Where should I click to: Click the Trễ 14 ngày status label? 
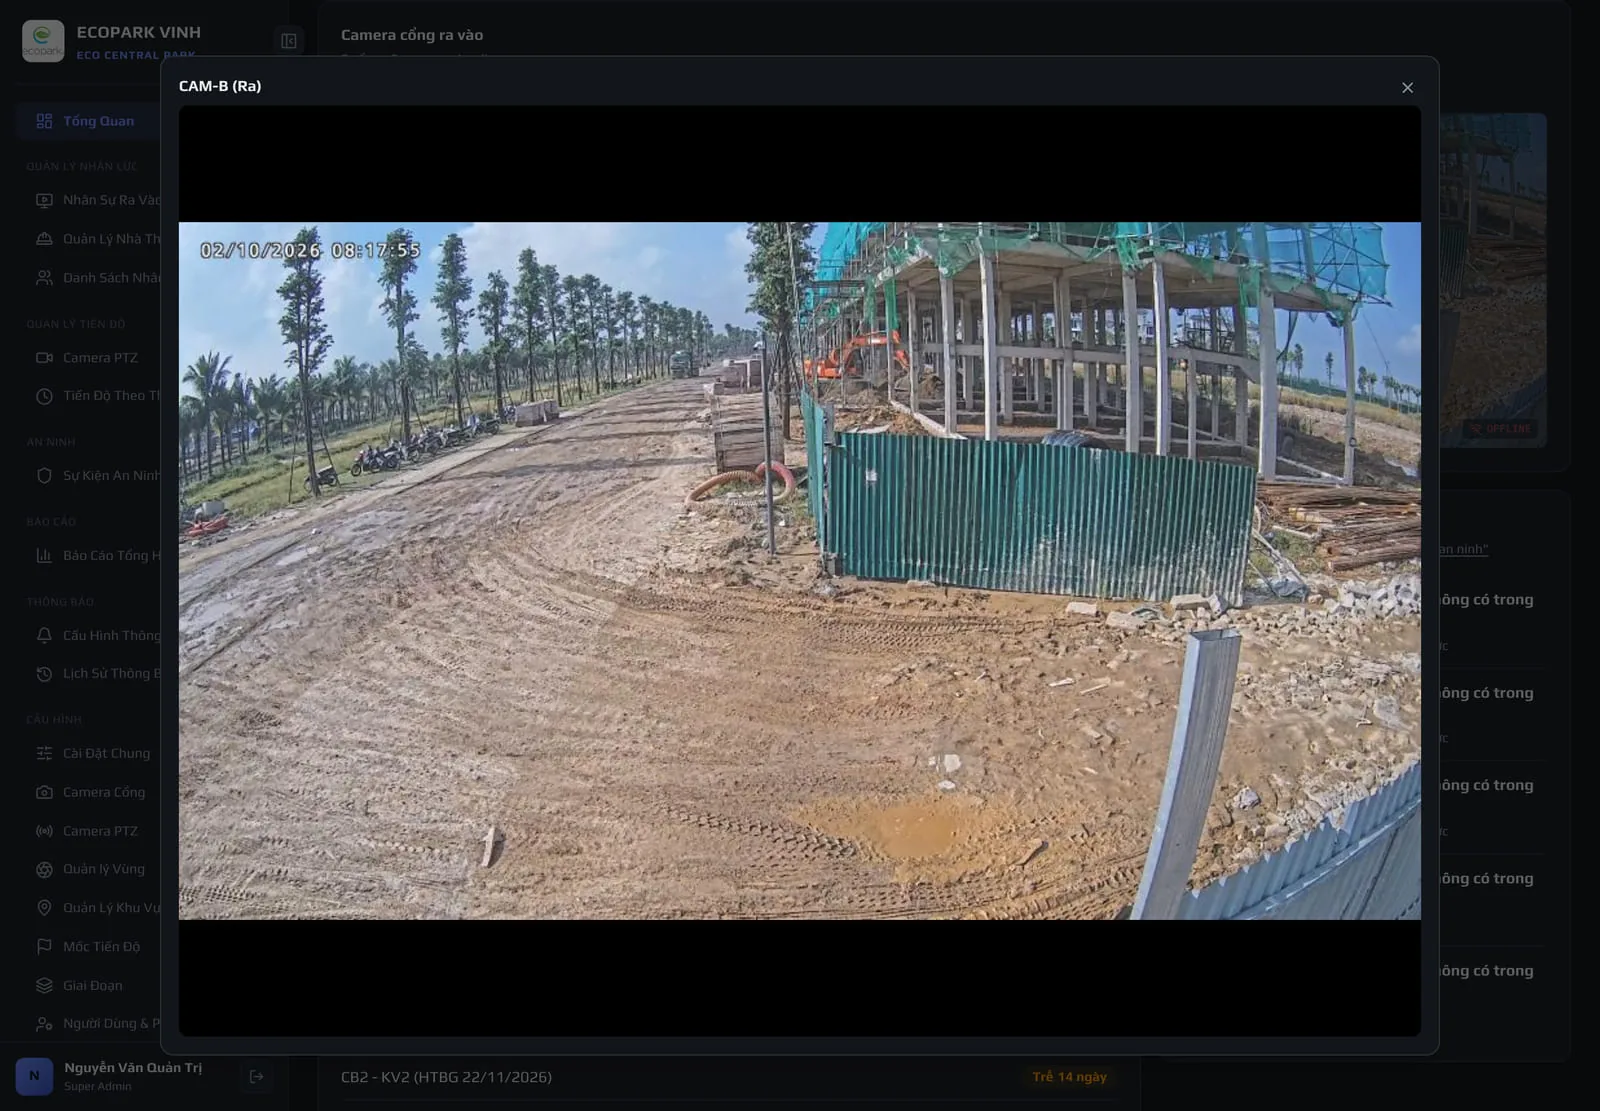click(1069, 1077)
